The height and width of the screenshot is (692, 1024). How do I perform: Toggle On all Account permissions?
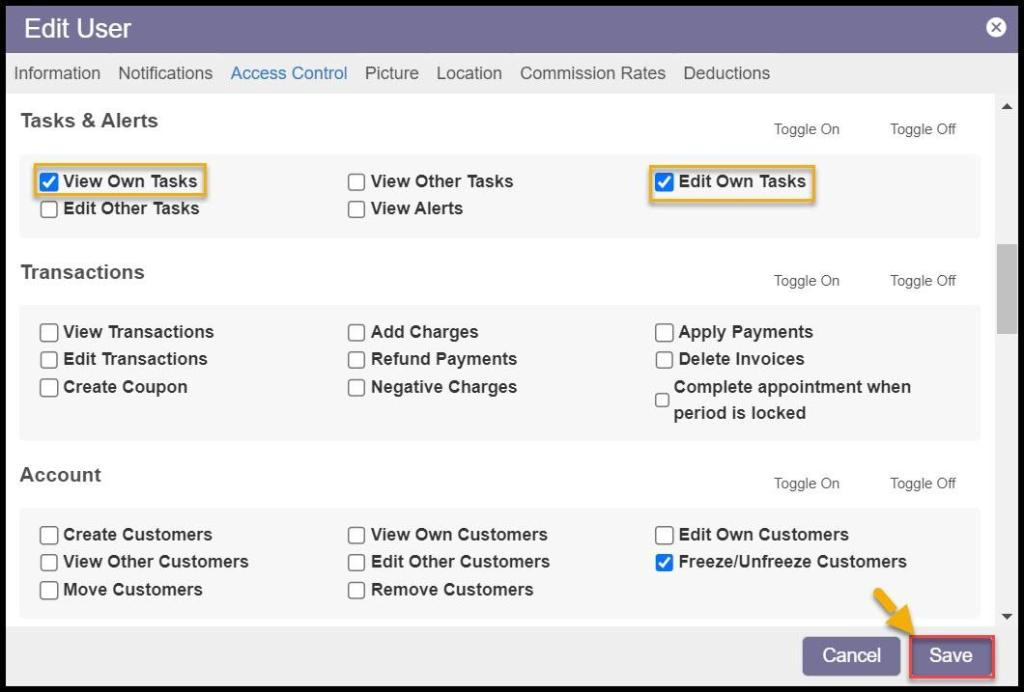(x=806, y=483)
